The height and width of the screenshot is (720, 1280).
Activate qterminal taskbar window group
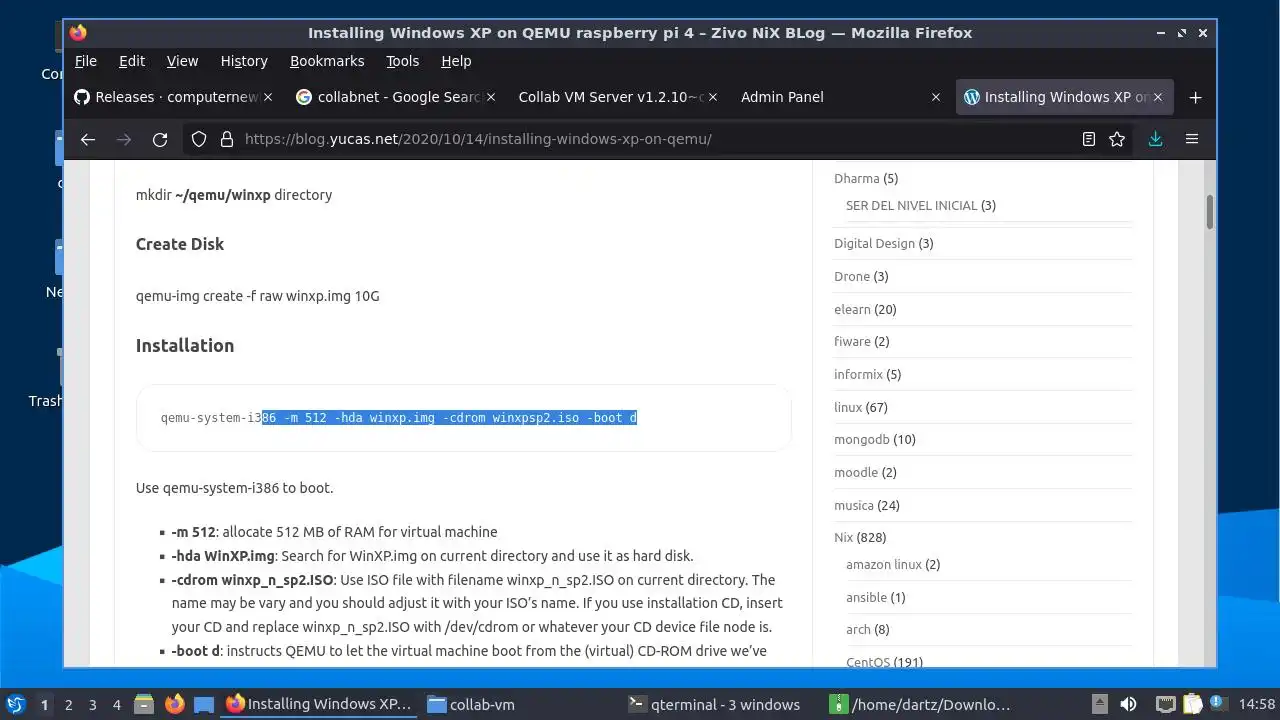pyautogui.click(x=721, y=704)
